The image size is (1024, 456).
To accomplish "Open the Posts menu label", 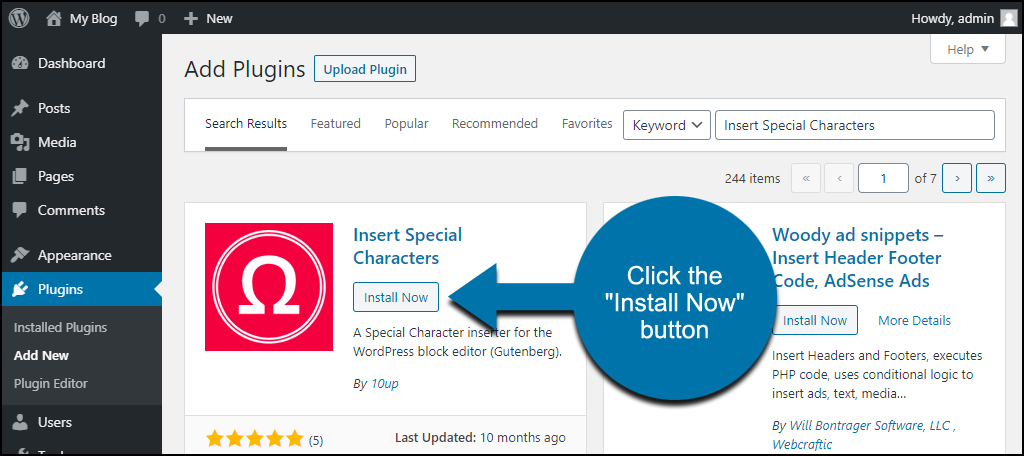I will pos(54,108).
